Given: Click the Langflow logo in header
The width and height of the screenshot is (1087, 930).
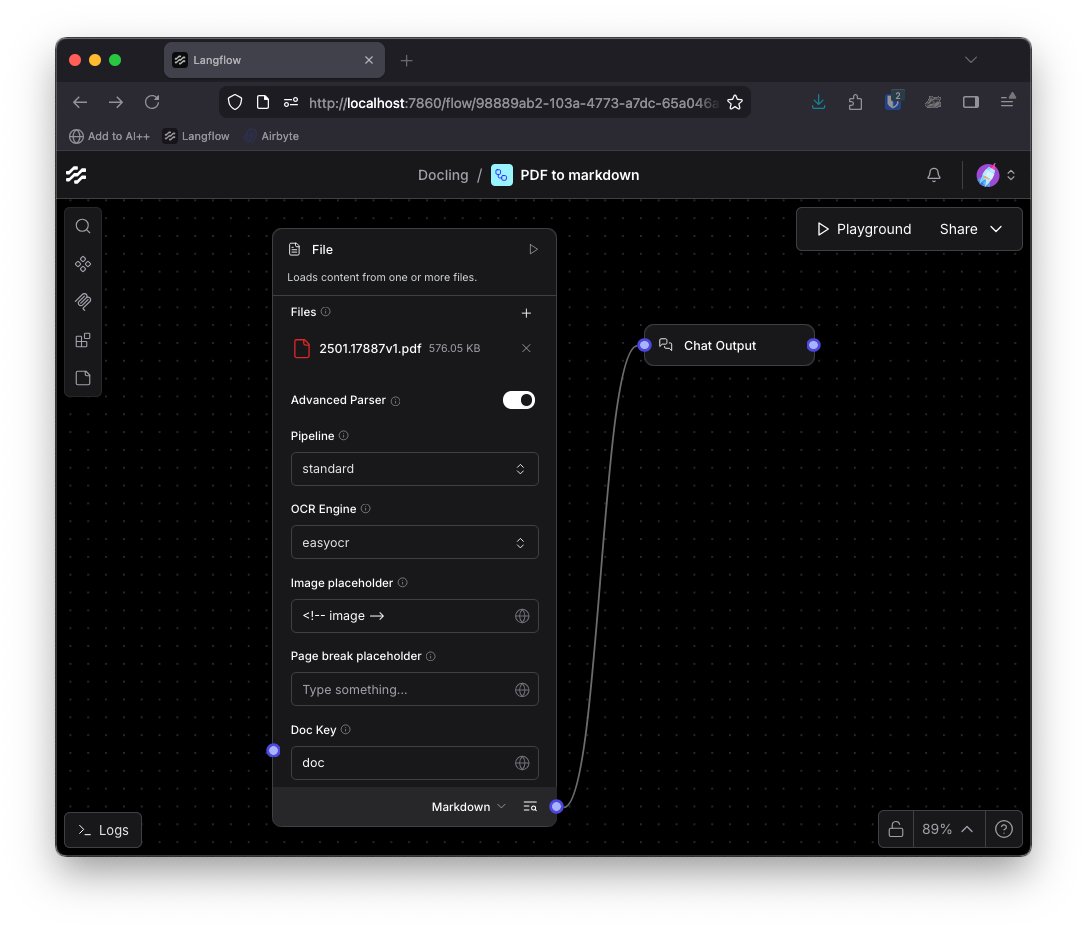Looking at the screenshot, I should coord(76,175).
